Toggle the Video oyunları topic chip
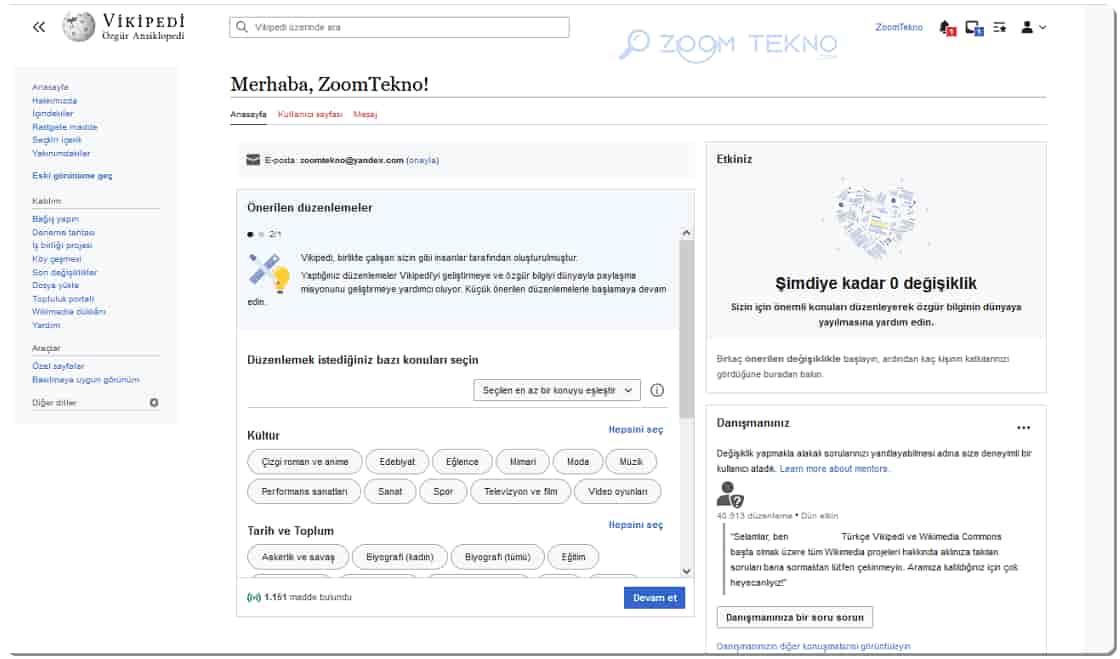The height and width of the screenshot is (659, 1120). coord(618,491)
